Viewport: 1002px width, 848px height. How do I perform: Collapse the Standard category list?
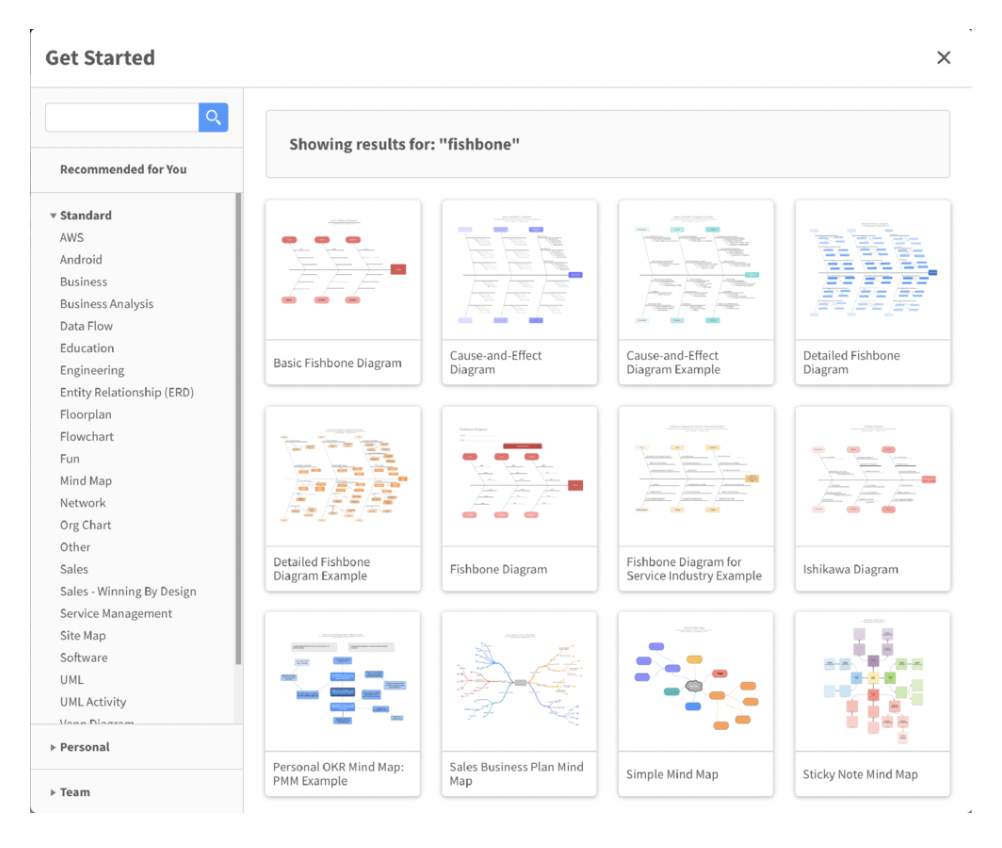[54, 216]
